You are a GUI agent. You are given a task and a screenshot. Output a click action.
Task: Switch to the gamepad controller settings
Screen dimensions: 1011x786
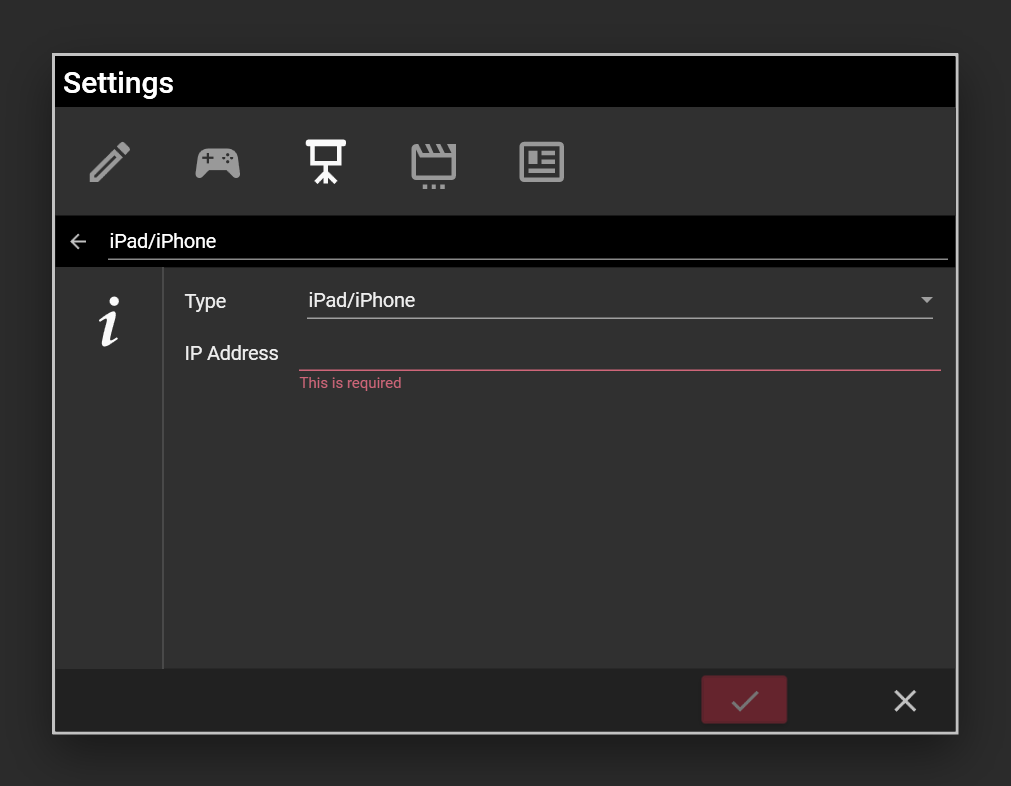click(217, 162)
